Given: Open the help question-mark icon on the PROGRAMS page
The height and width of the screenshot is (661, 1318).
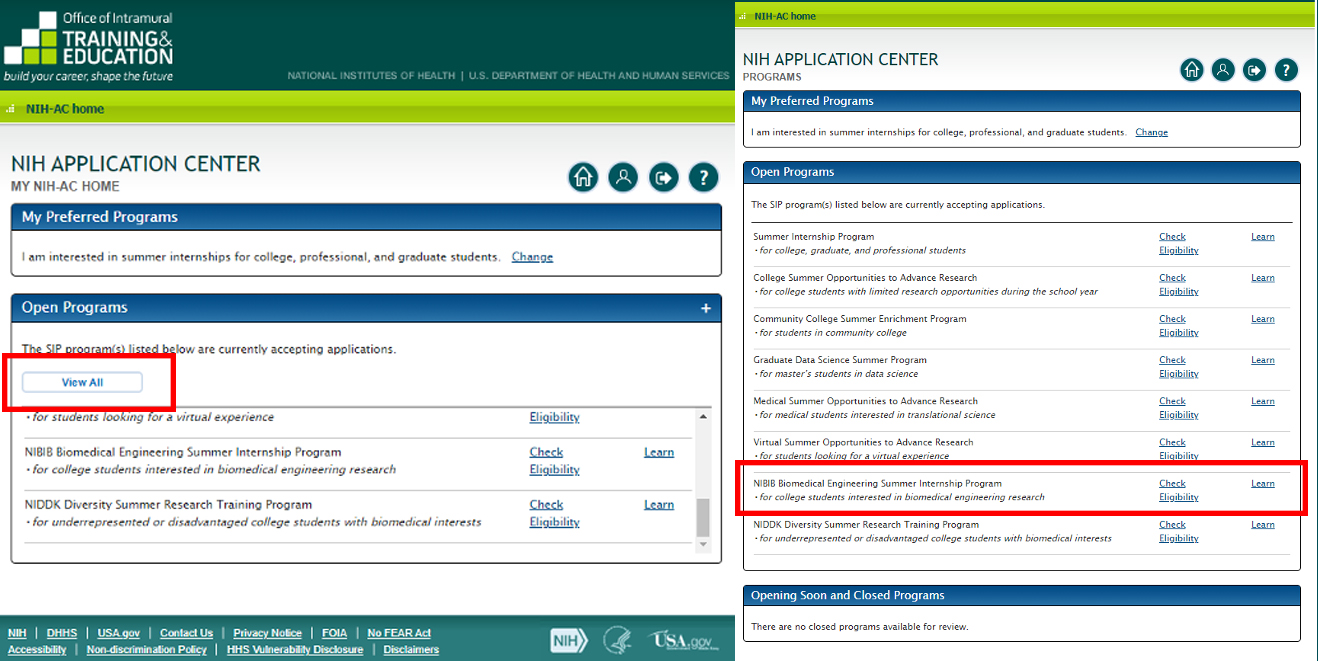Looking at the screenshot, I should click(1286, 69).
